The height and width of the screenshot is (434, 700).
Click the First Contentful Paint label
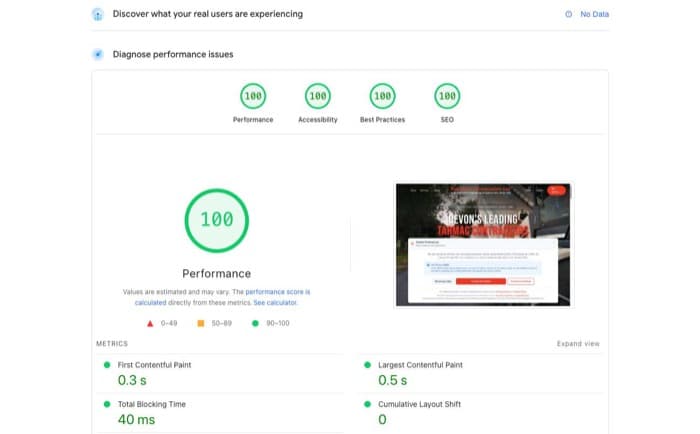click(x=154, y=365)
